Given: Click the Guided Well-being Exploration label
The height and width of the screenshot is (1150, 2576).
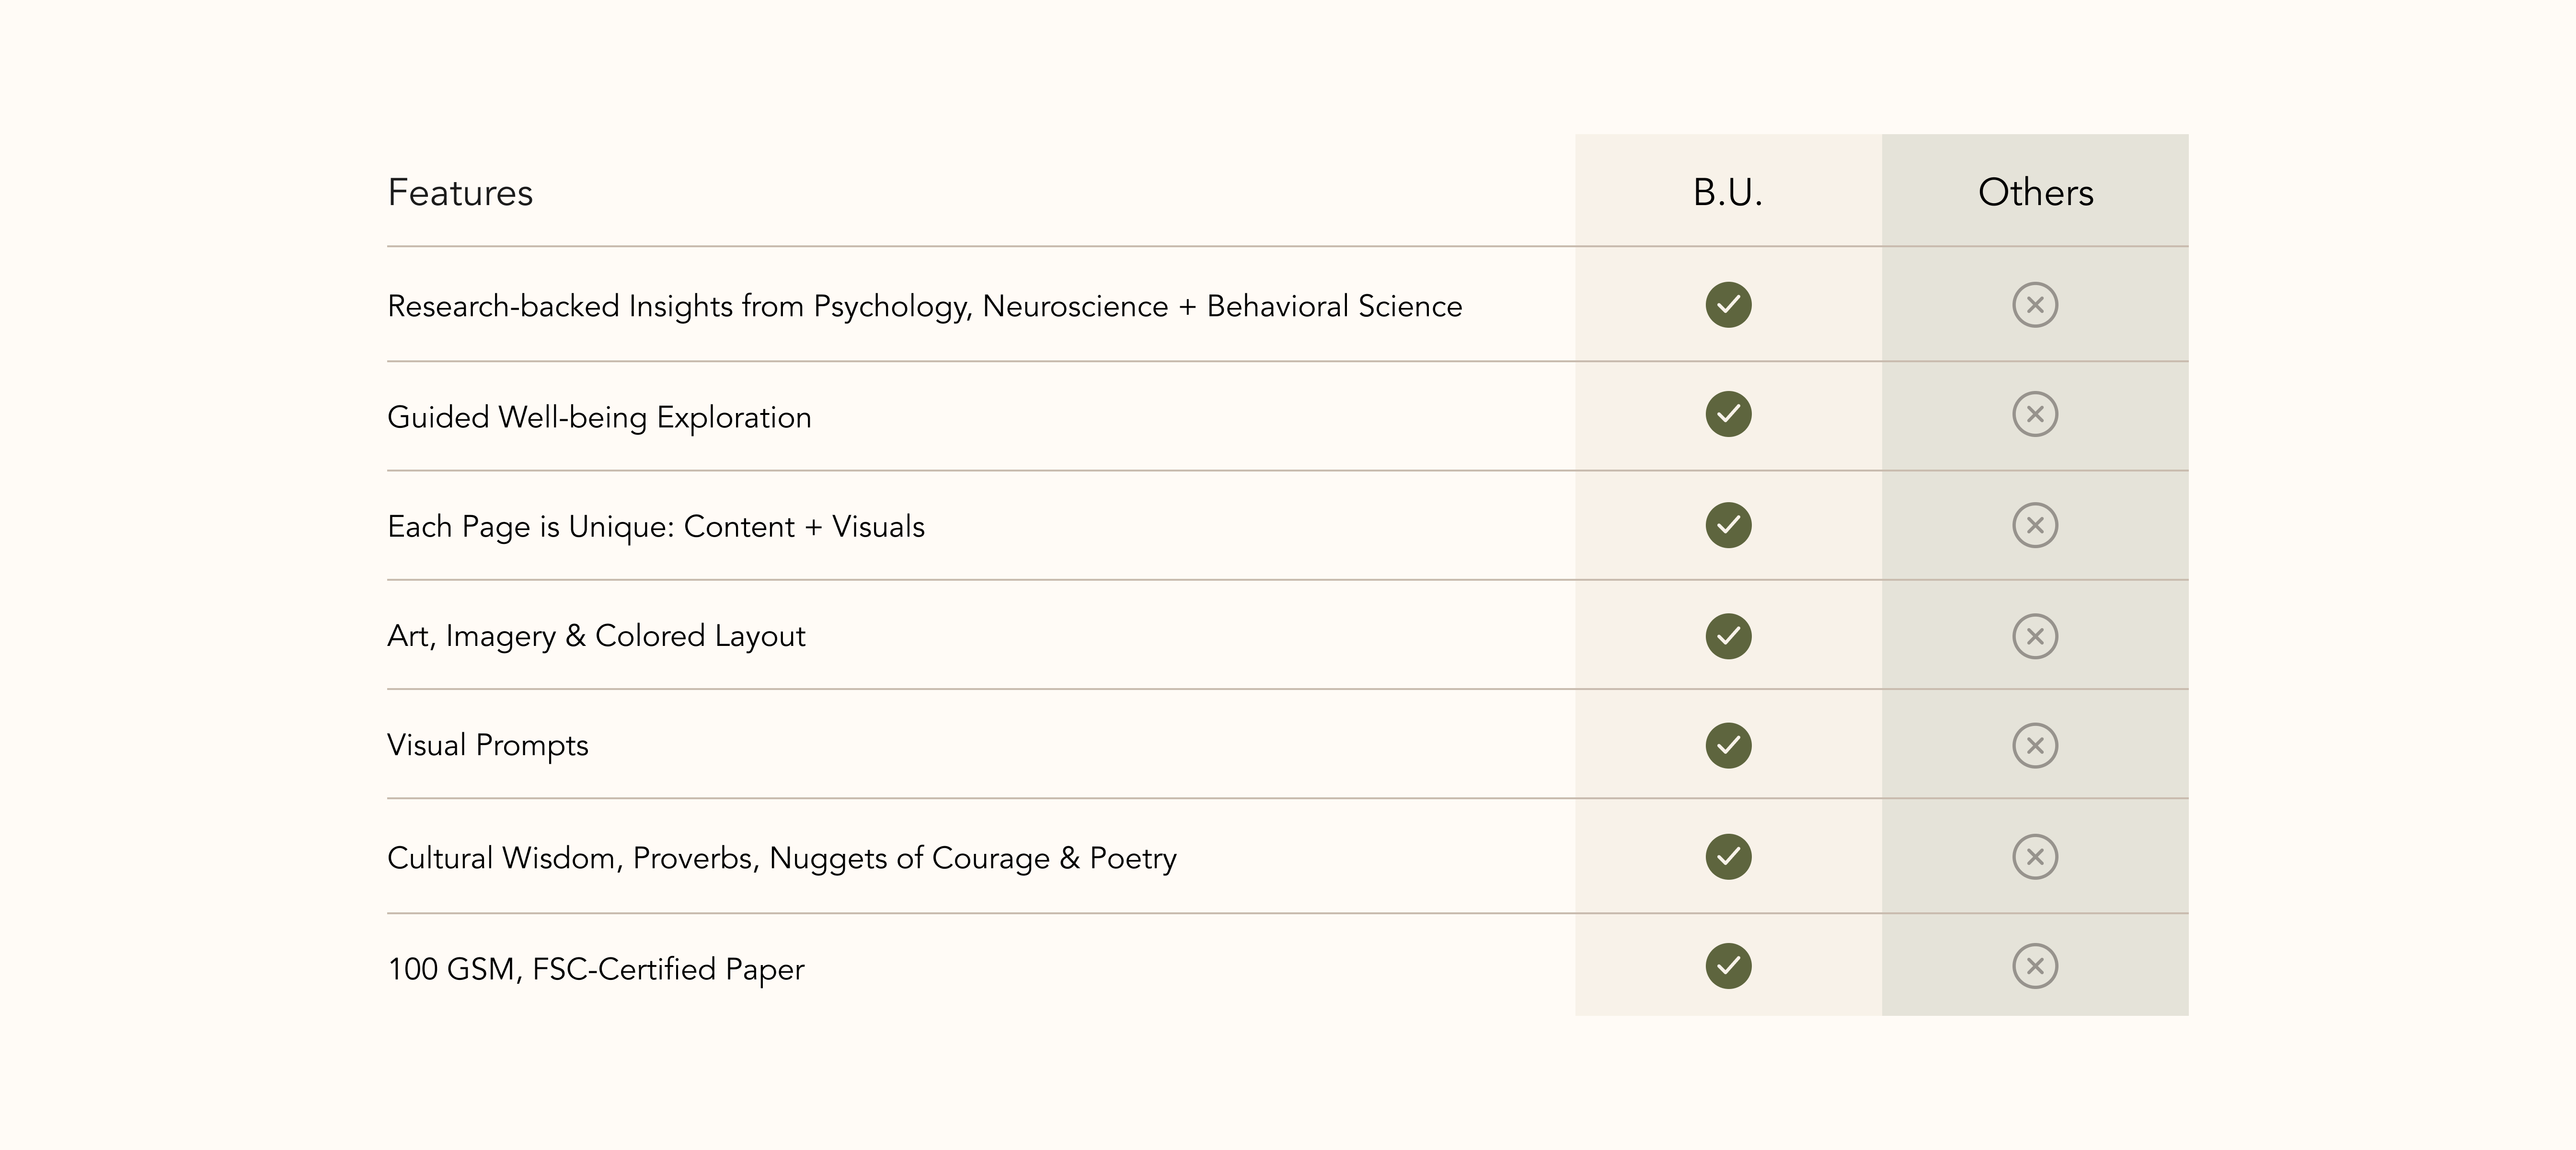Looking at the screenshot, I should click(x=599, y=417).
